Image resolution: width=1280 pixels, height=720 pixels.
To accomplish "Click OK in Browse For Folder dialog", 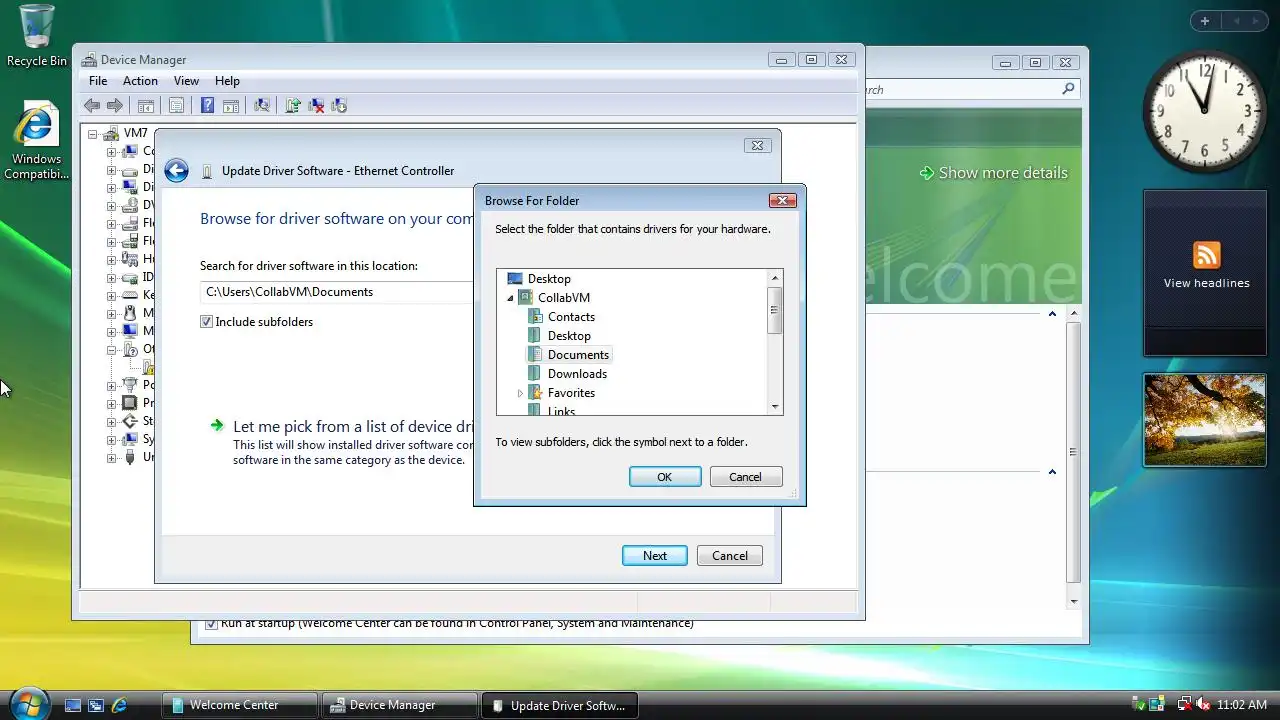I will click(665, 477).
